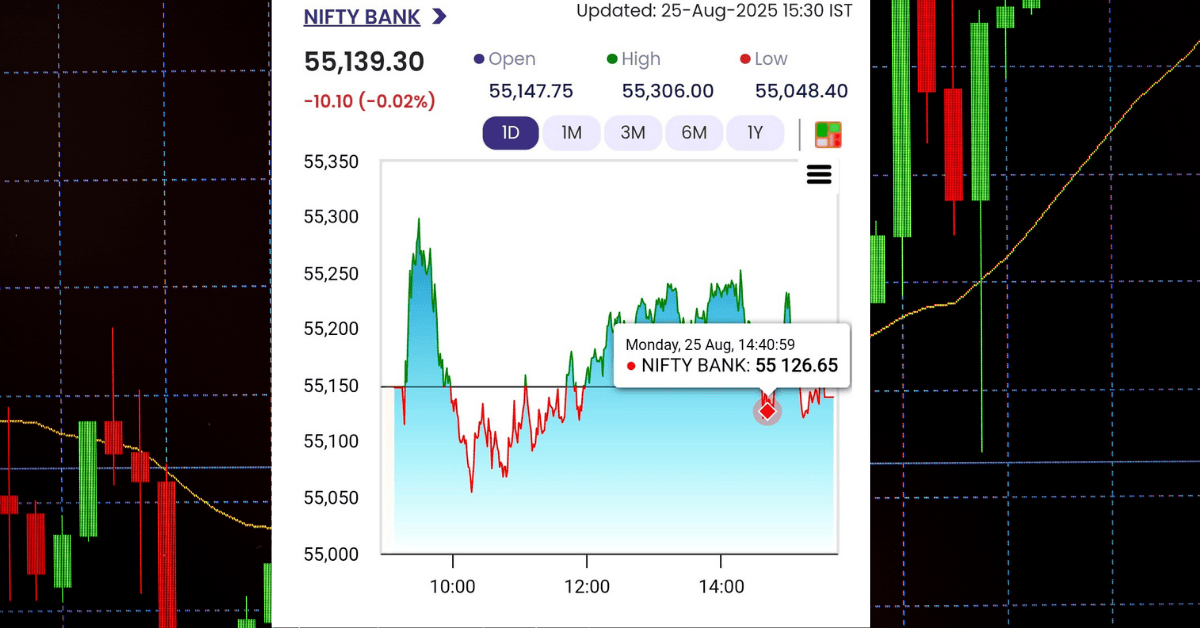The height and width of the screenshot is (628, 1200).
Task: Click the red -10.10 (-0.02%) change
Action: [369, 101]
